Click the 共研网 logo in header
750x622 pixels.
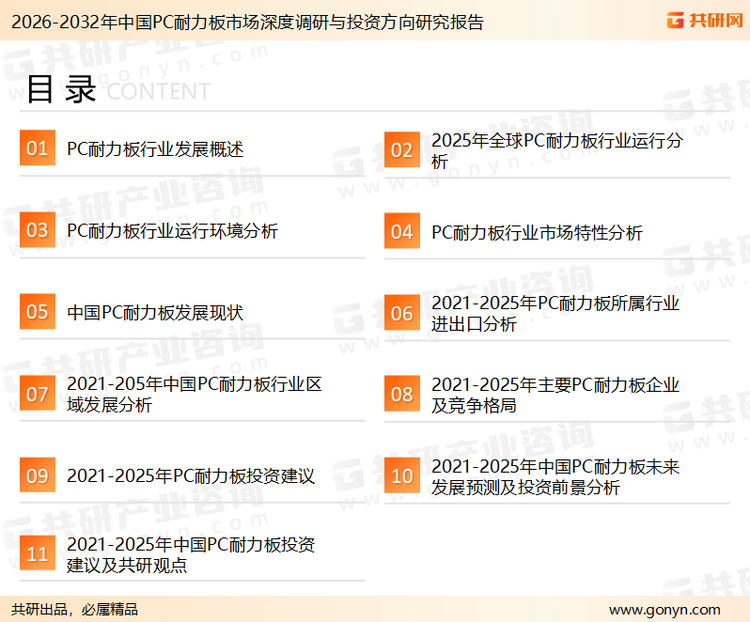point(705,20)
